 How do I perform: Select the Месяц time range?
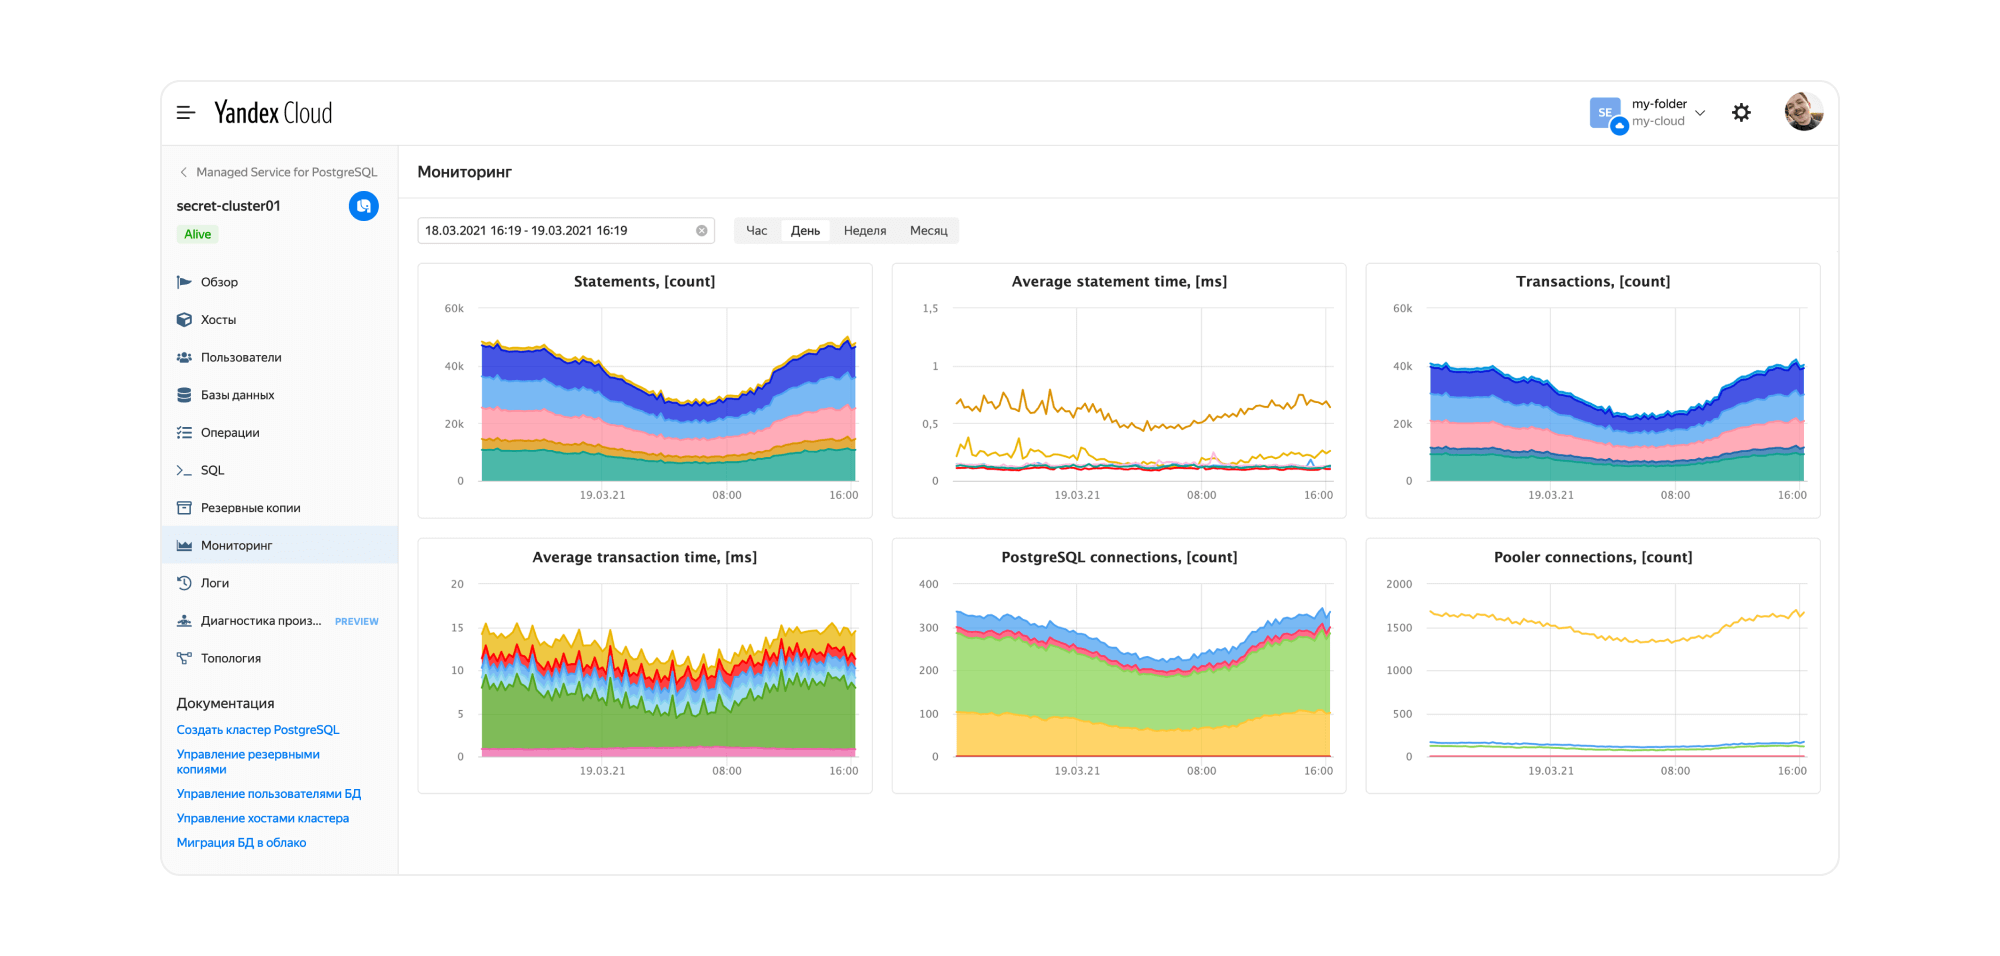[x=929, y=231]
